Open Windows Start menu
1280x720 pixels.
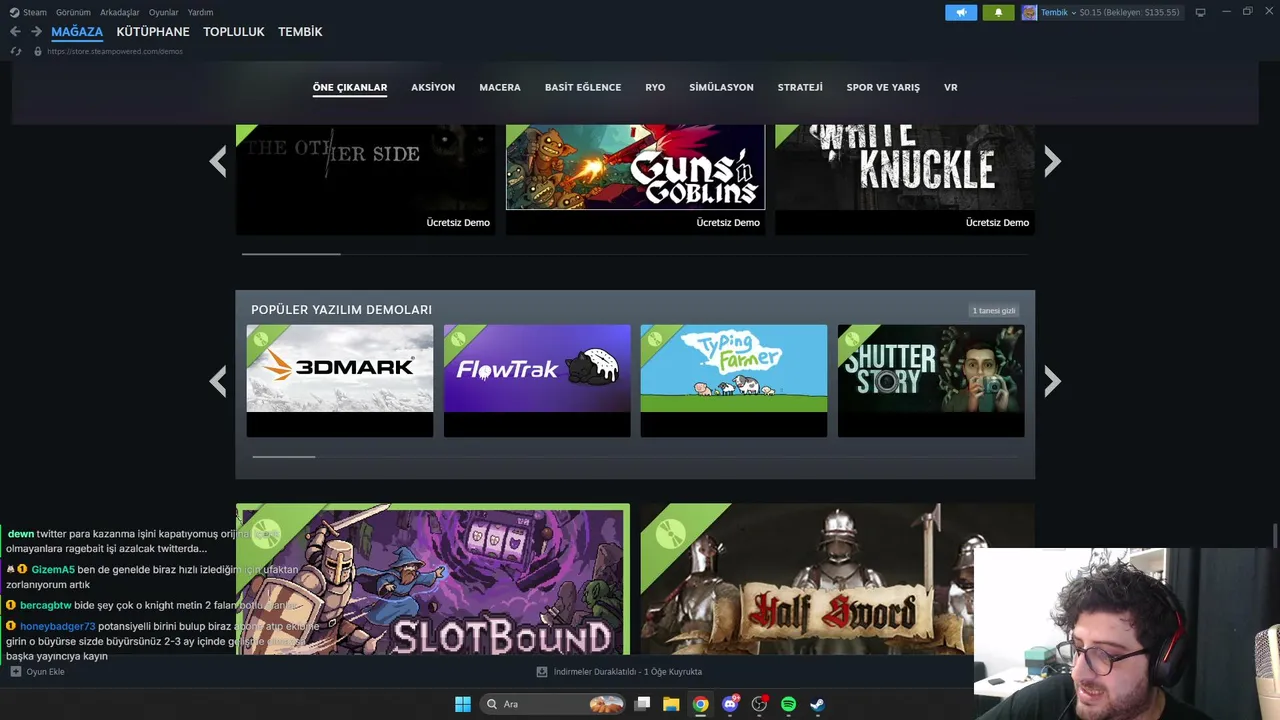coord(463,704)
